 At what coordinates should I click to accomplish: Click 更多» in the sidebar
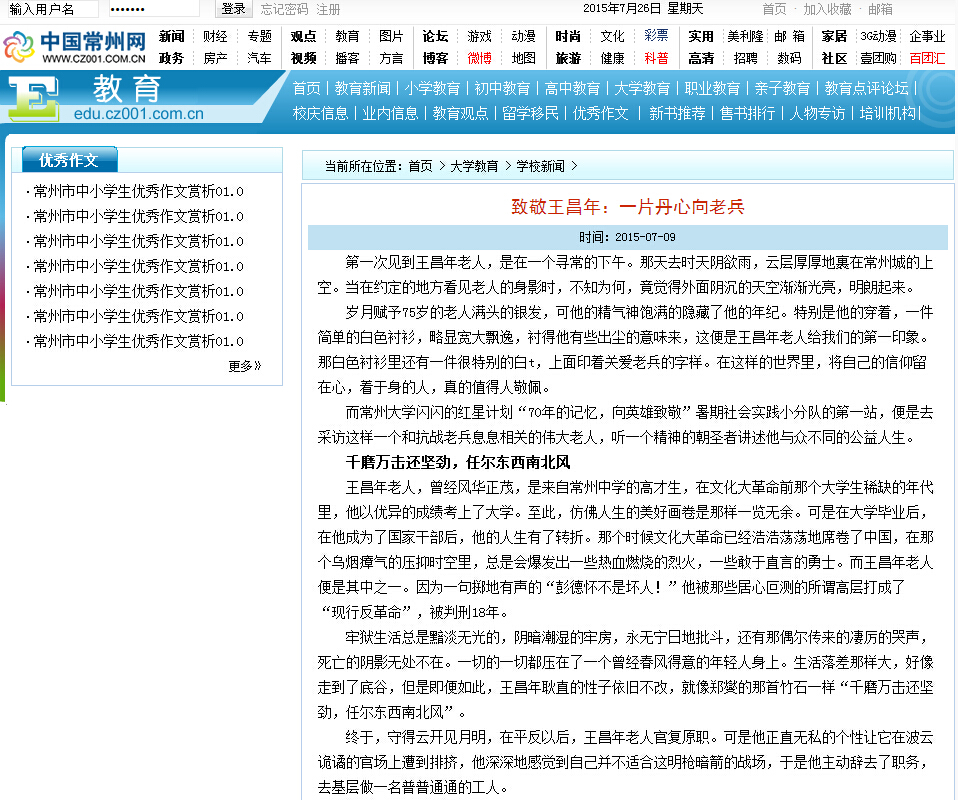244,366
